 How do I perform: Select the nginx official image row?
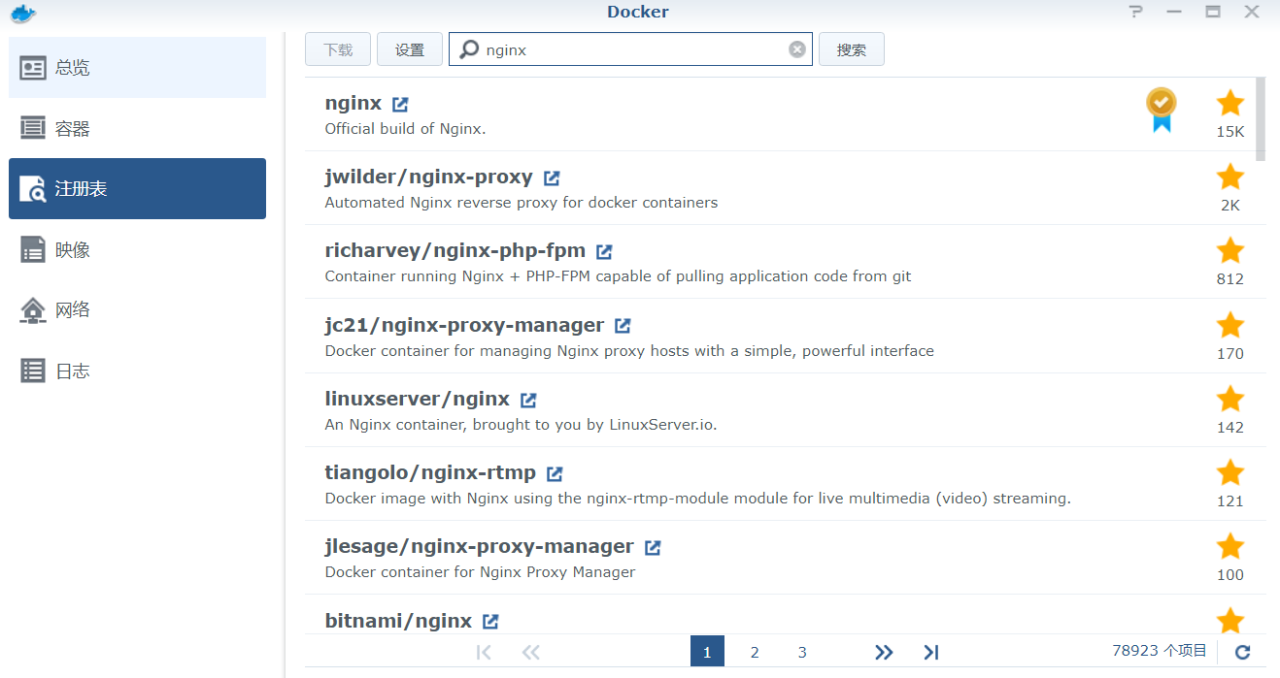coord(779,114)
